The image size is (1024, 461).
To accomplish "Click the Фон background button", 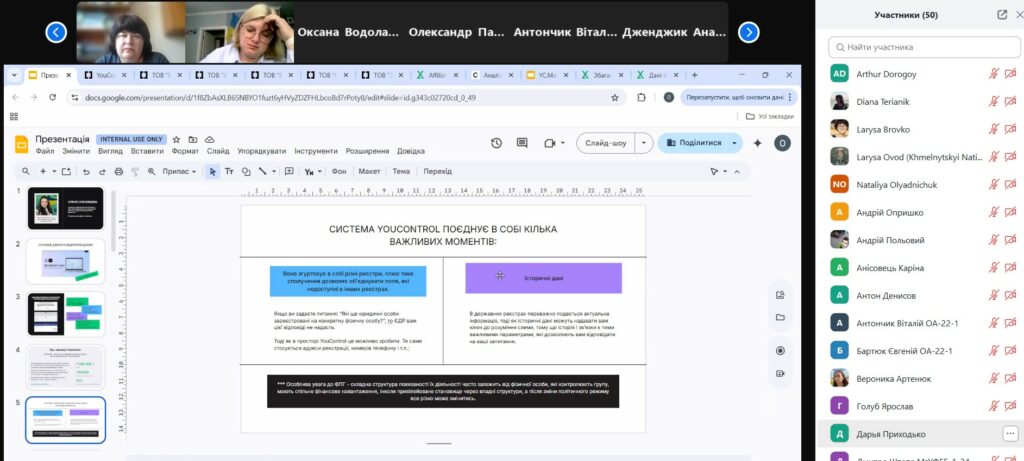I will pyautogui.click(x=339, y=171).
